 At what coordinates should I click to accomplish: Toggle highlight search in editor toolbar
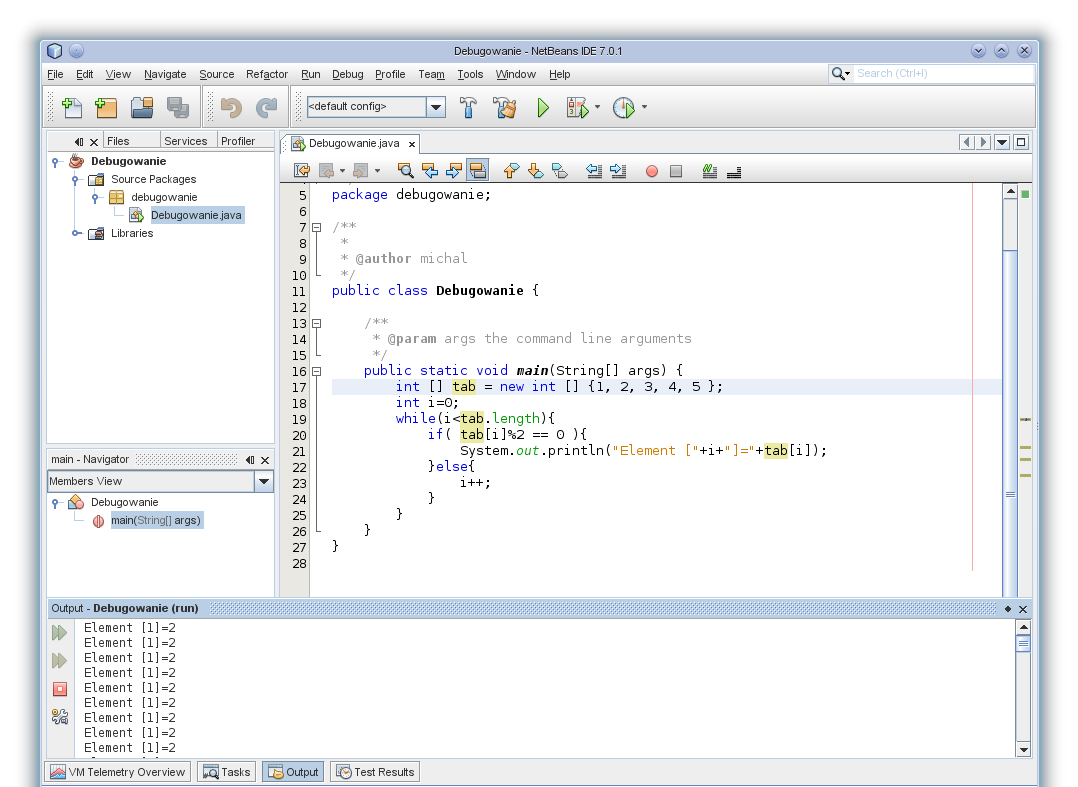477,171
